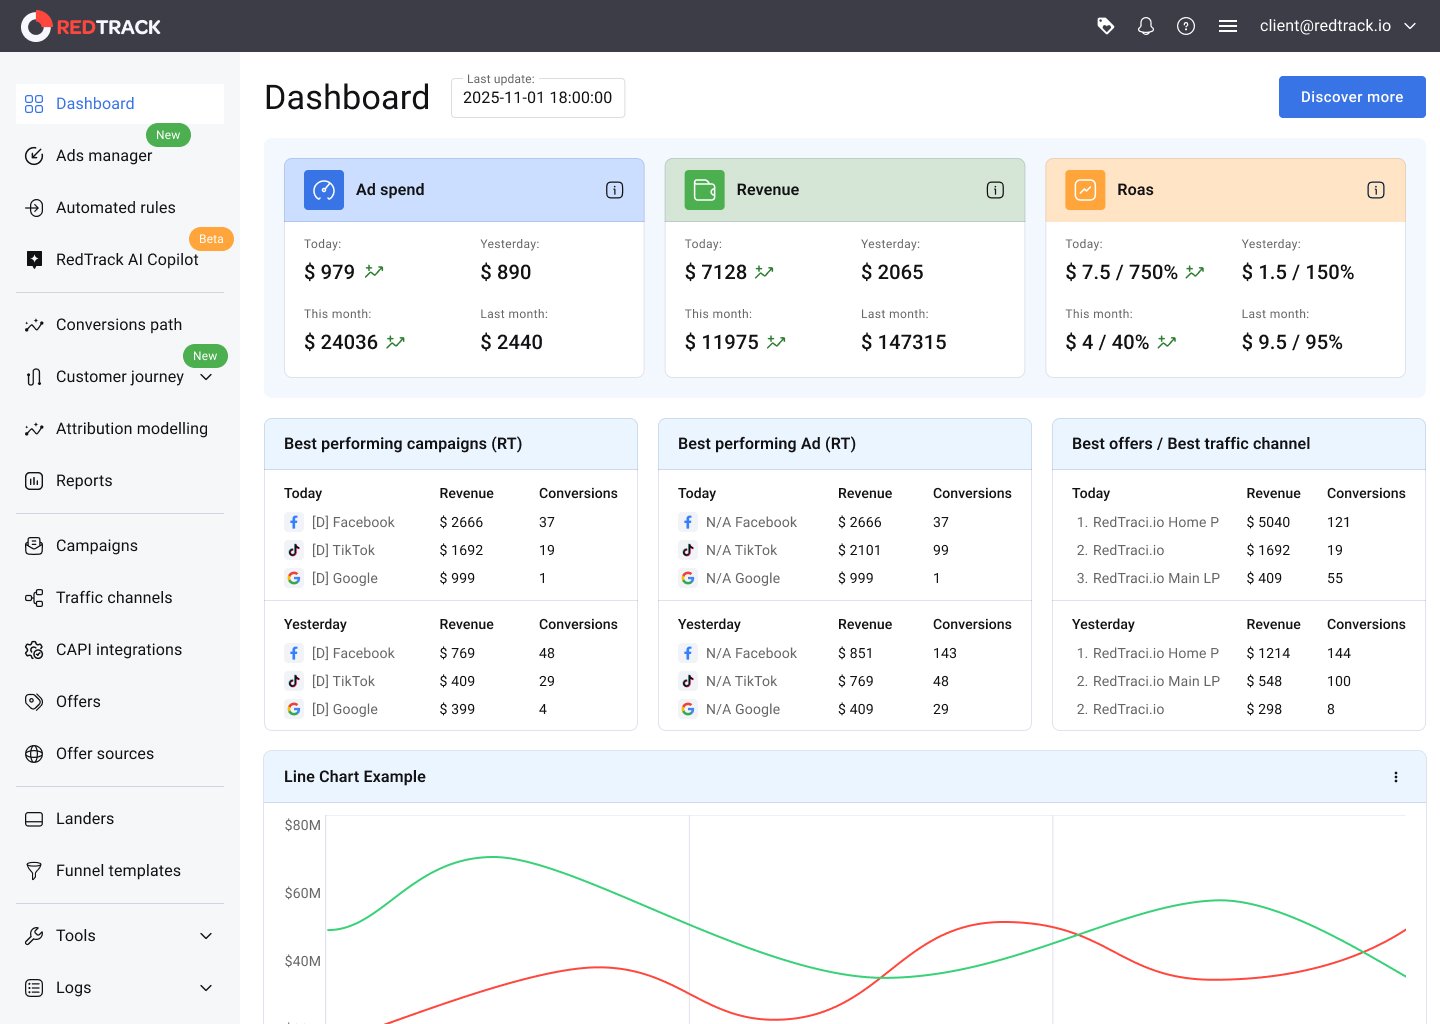This screenshot has height=1024, width=1440.
Task: Click the Landers icon
Action: click(34, 819)
